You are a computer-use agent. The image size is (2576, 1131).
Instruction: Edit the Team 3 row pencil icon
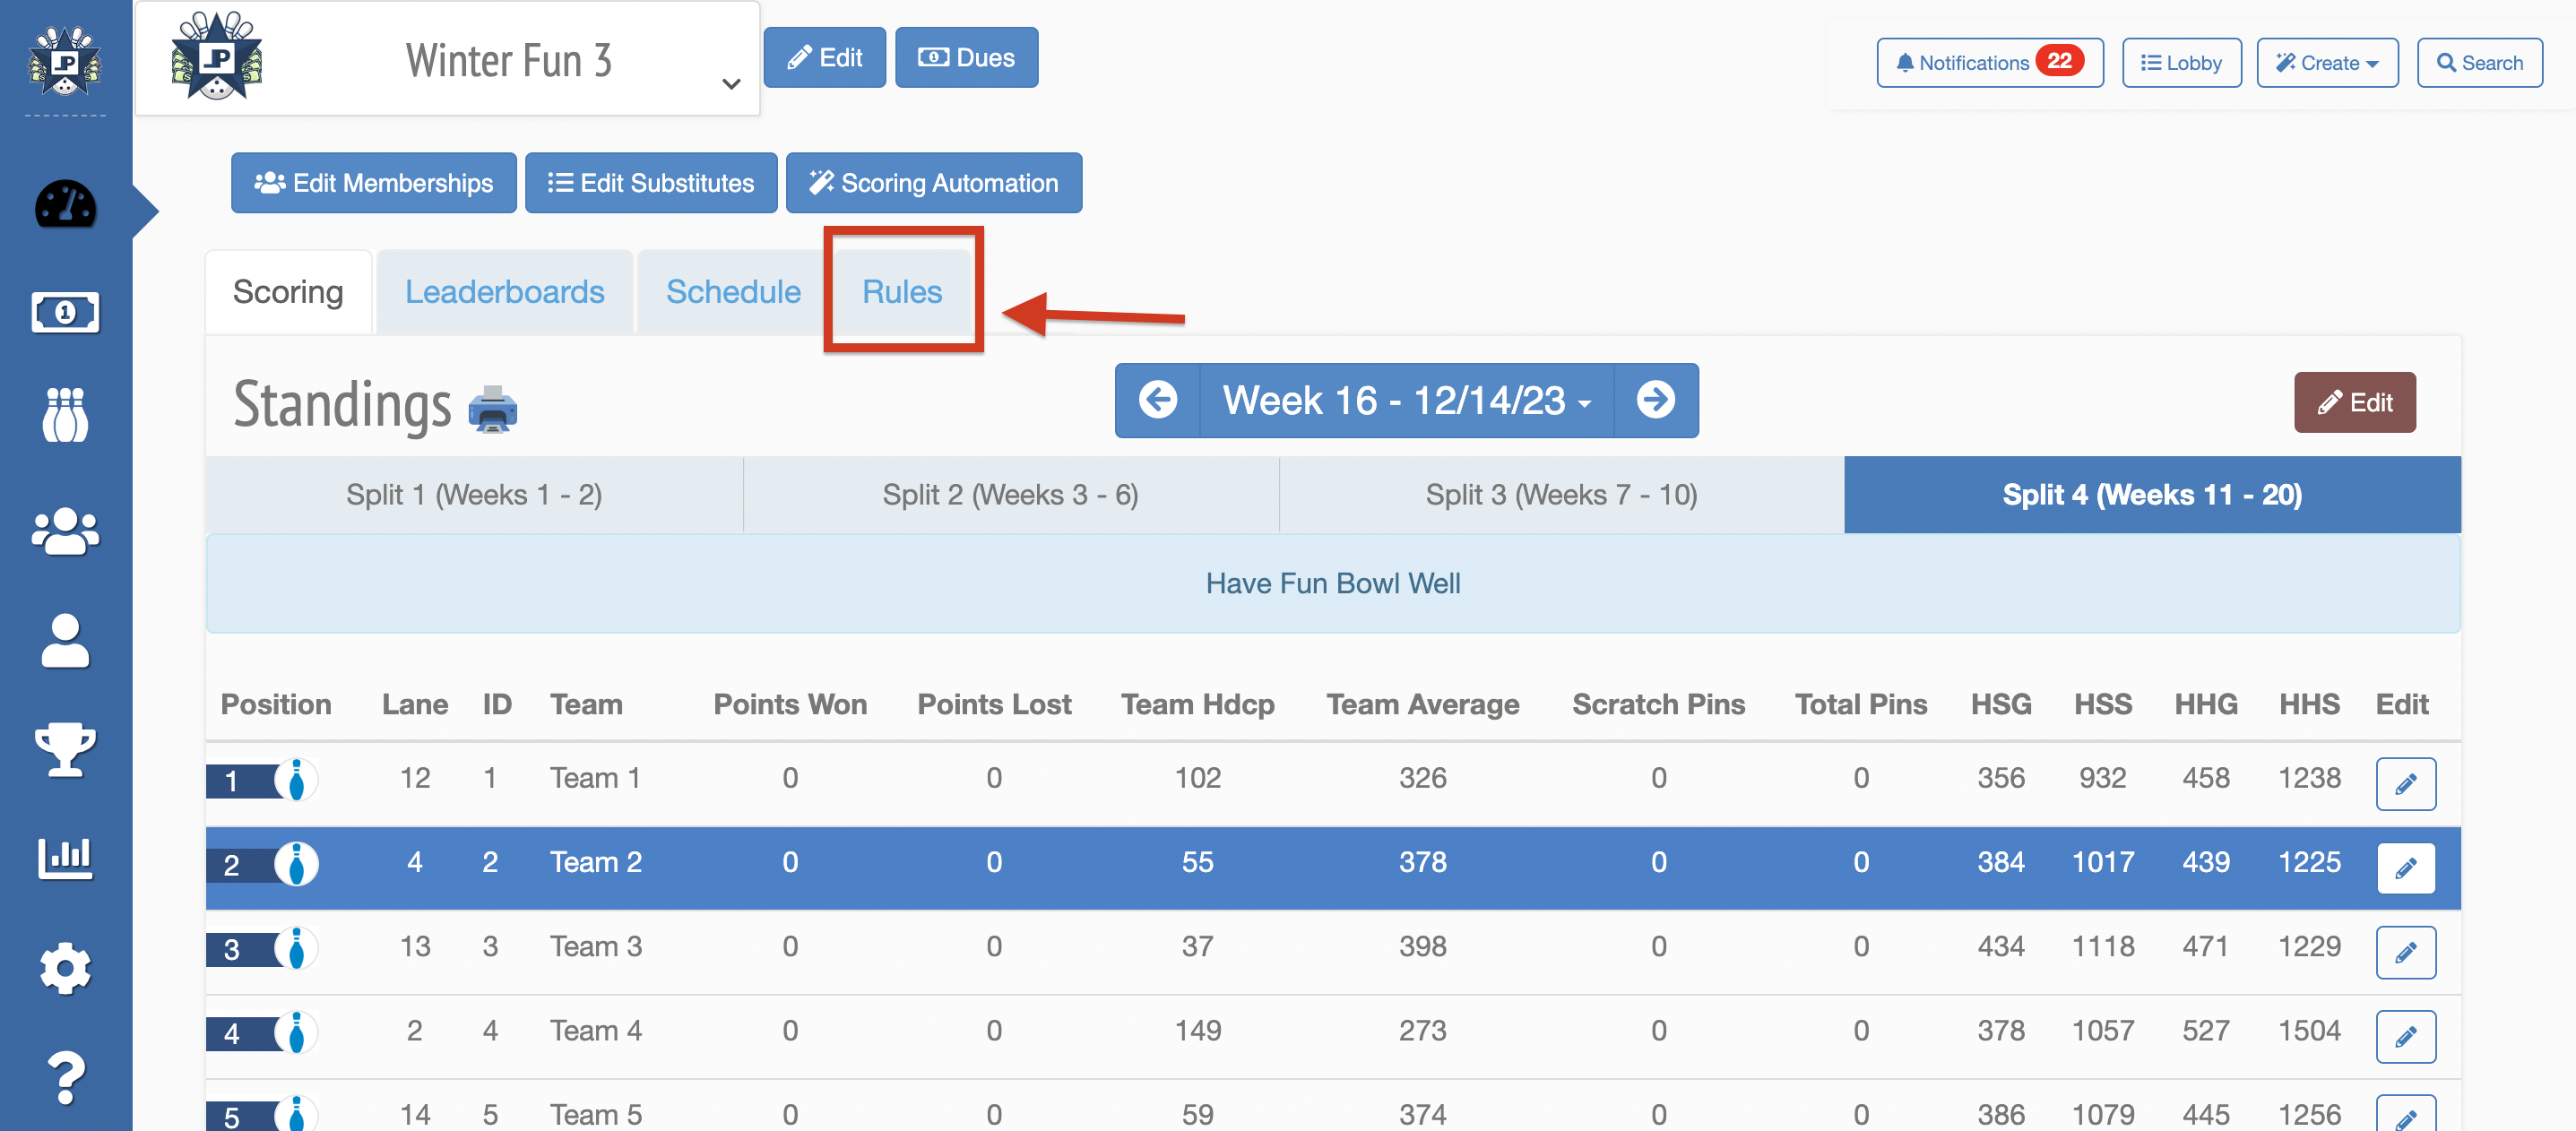pos(2405,951)
